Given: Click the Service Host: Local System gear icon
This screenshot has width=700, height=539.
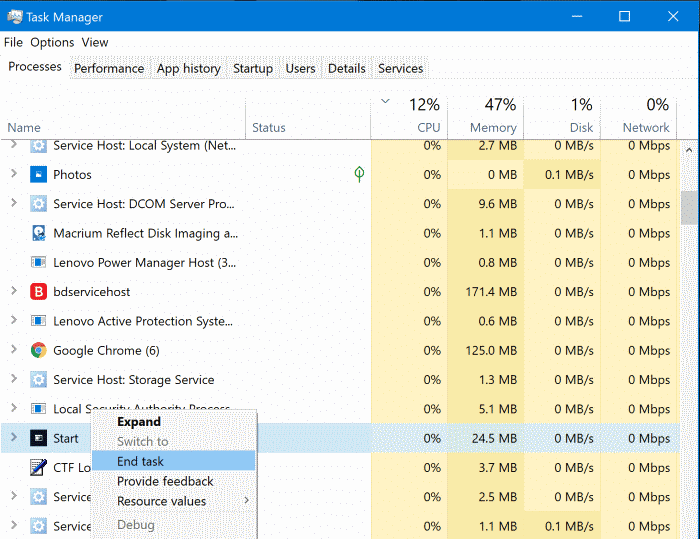Looking at the screenshot, I should [x=38, y=146].
